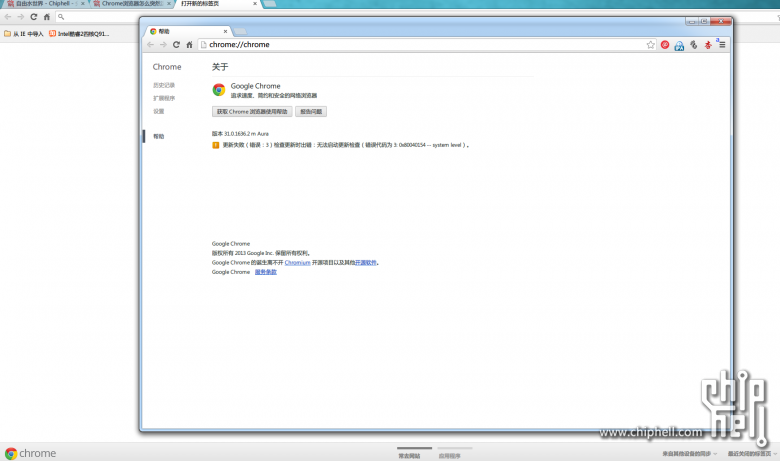Viewport: 780px width, 461px height.
Task: Open 历史记录 in Chrome sidebar
Action: point(164,86)
